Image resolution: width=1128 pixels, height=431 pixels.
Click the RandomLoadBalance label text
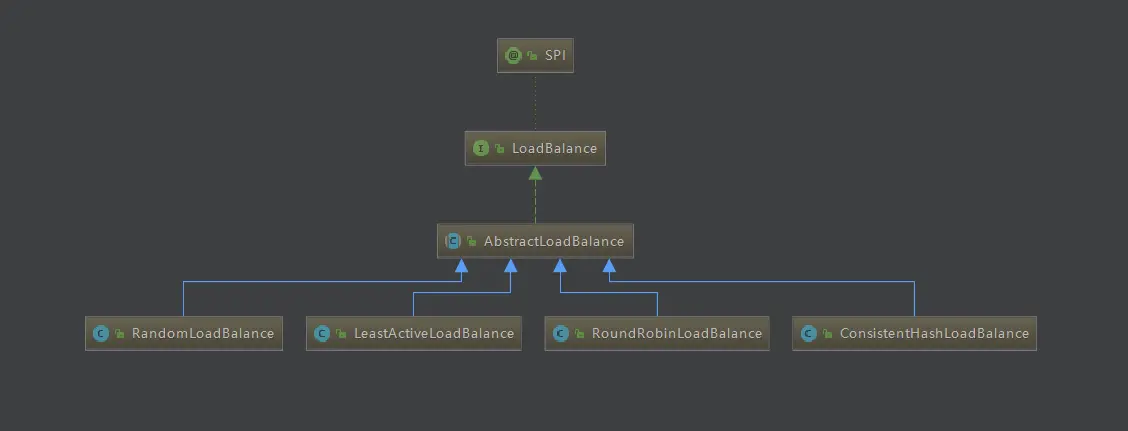(203, 334)
